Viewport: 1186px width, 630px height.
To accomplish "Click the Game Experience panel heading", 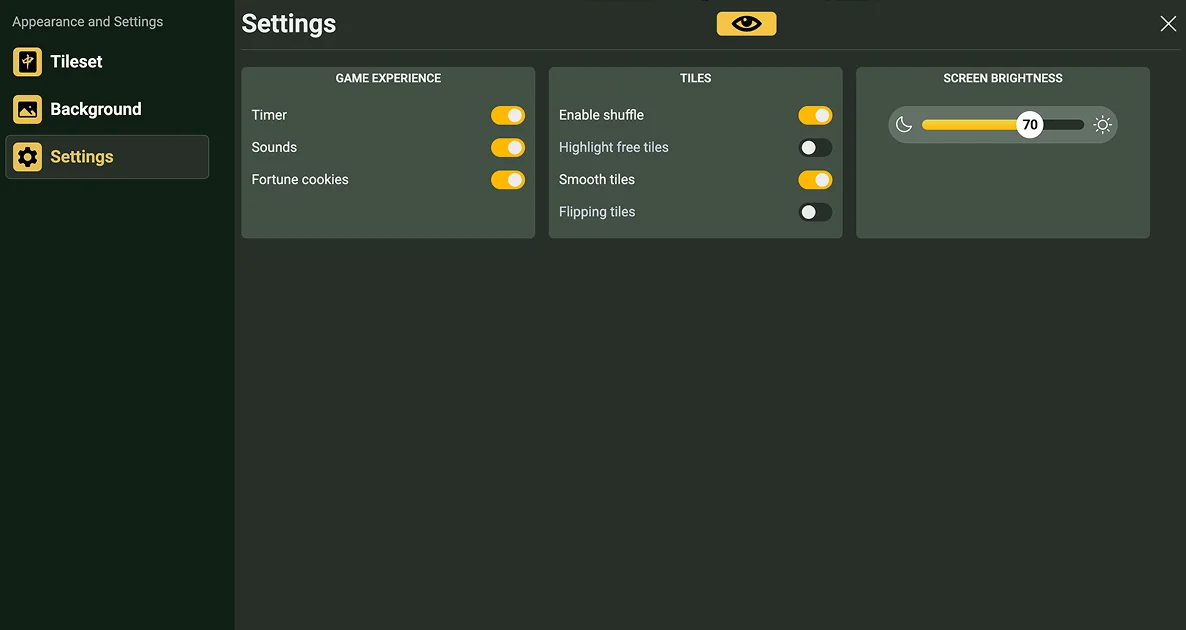I will (388, 78).
